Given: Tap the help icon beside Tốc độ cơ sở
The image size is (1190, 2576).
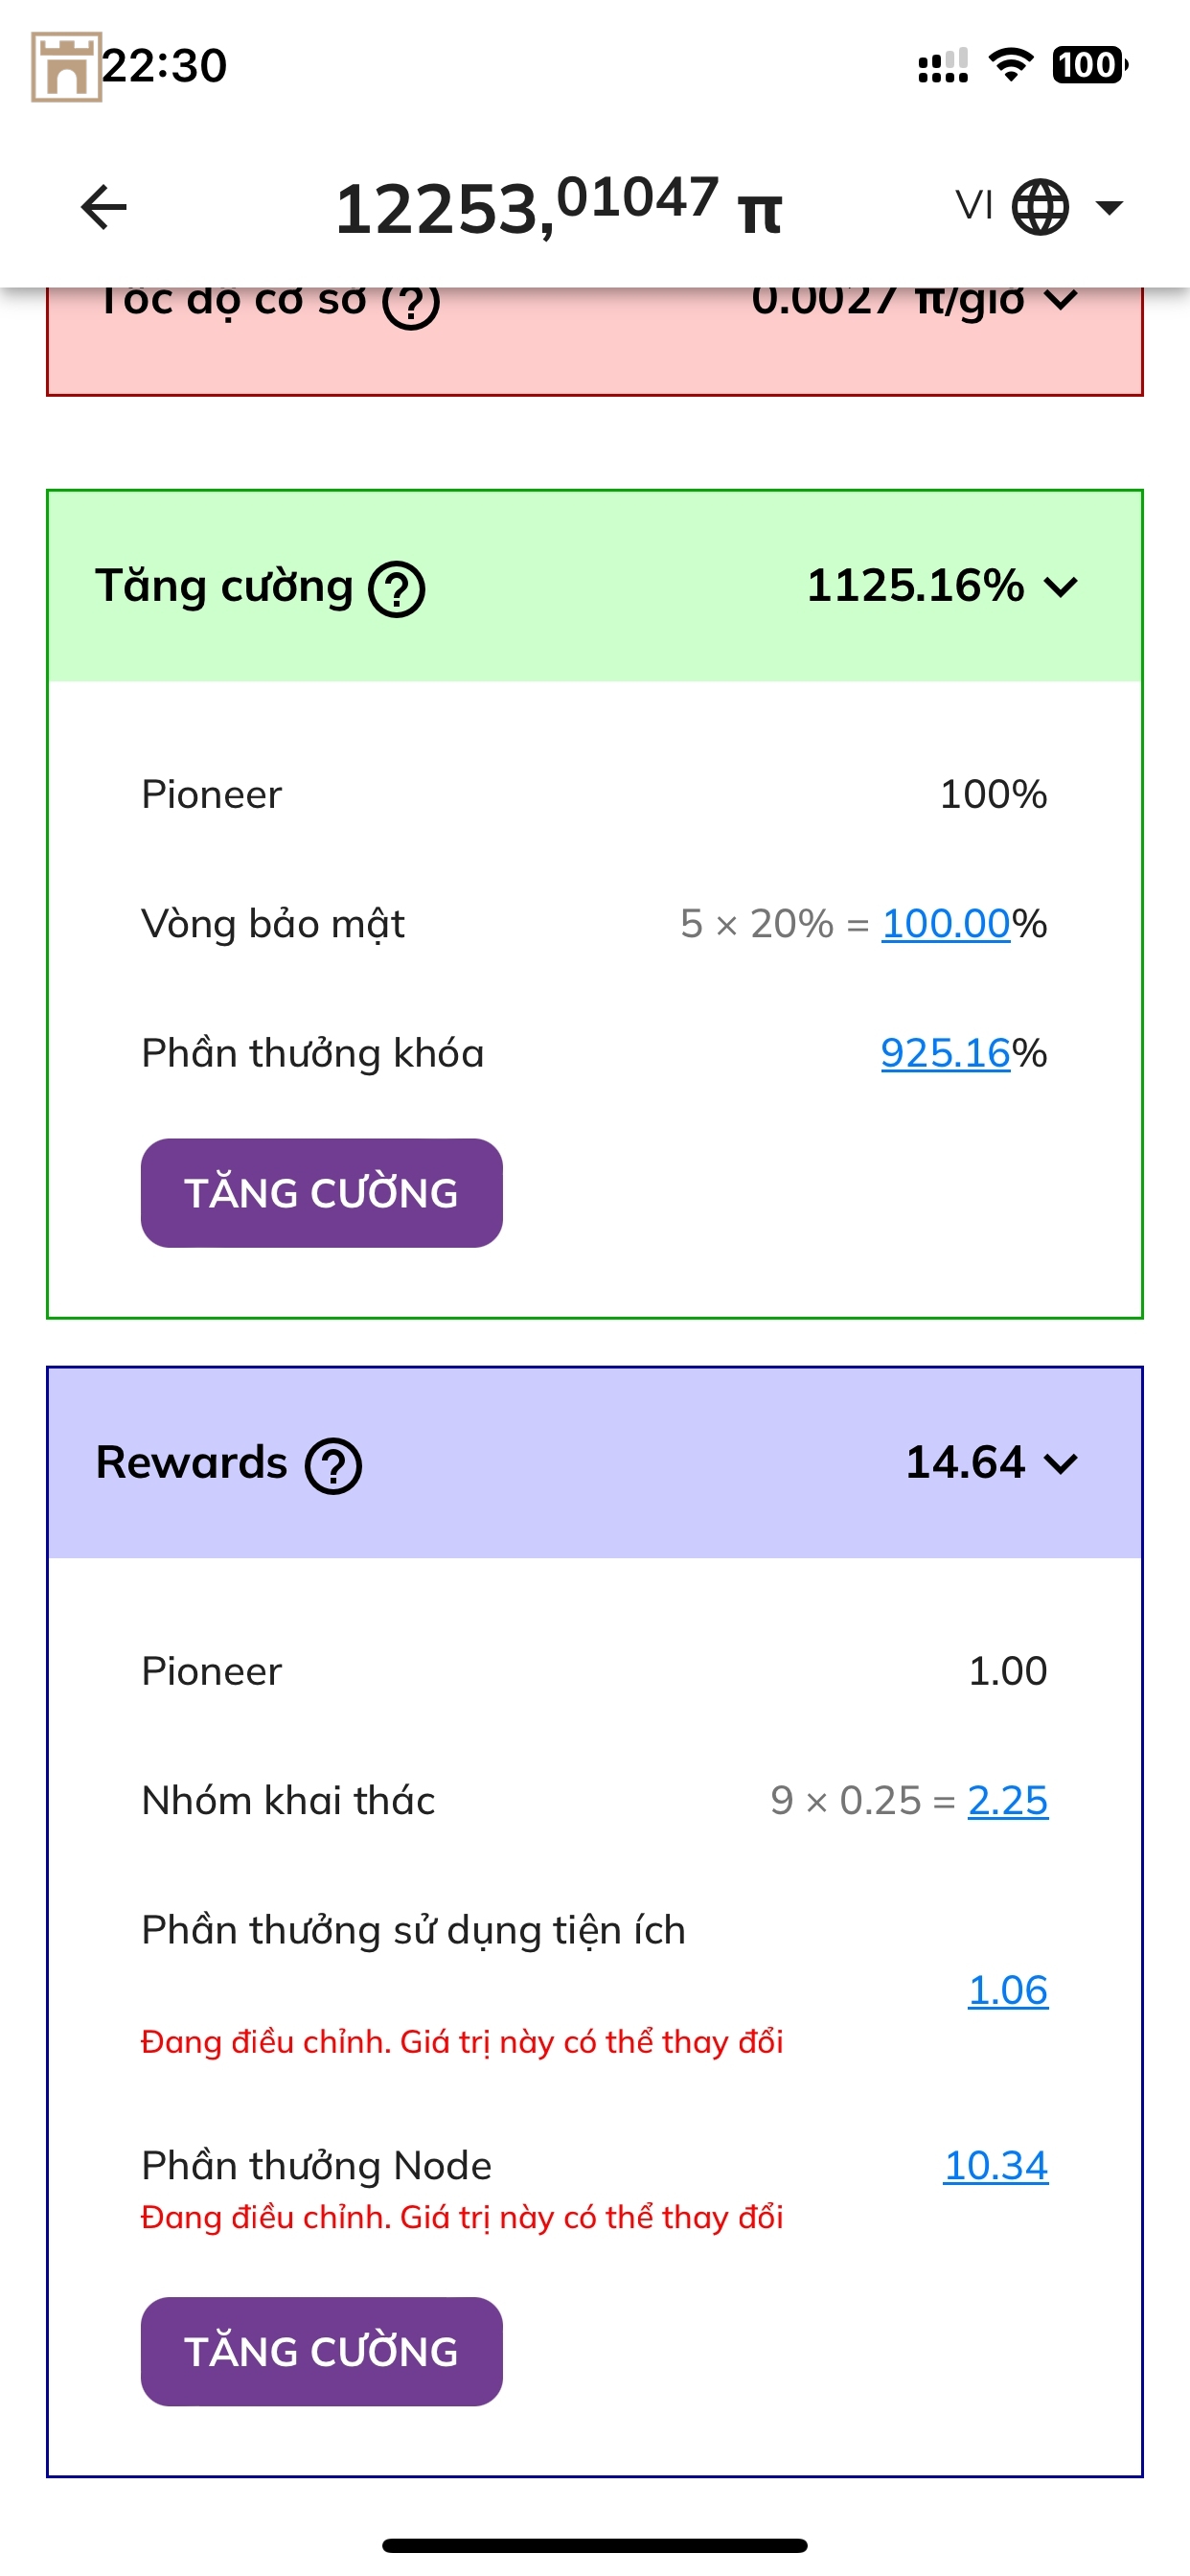Looking at the screenshot, I should point(411,302).
